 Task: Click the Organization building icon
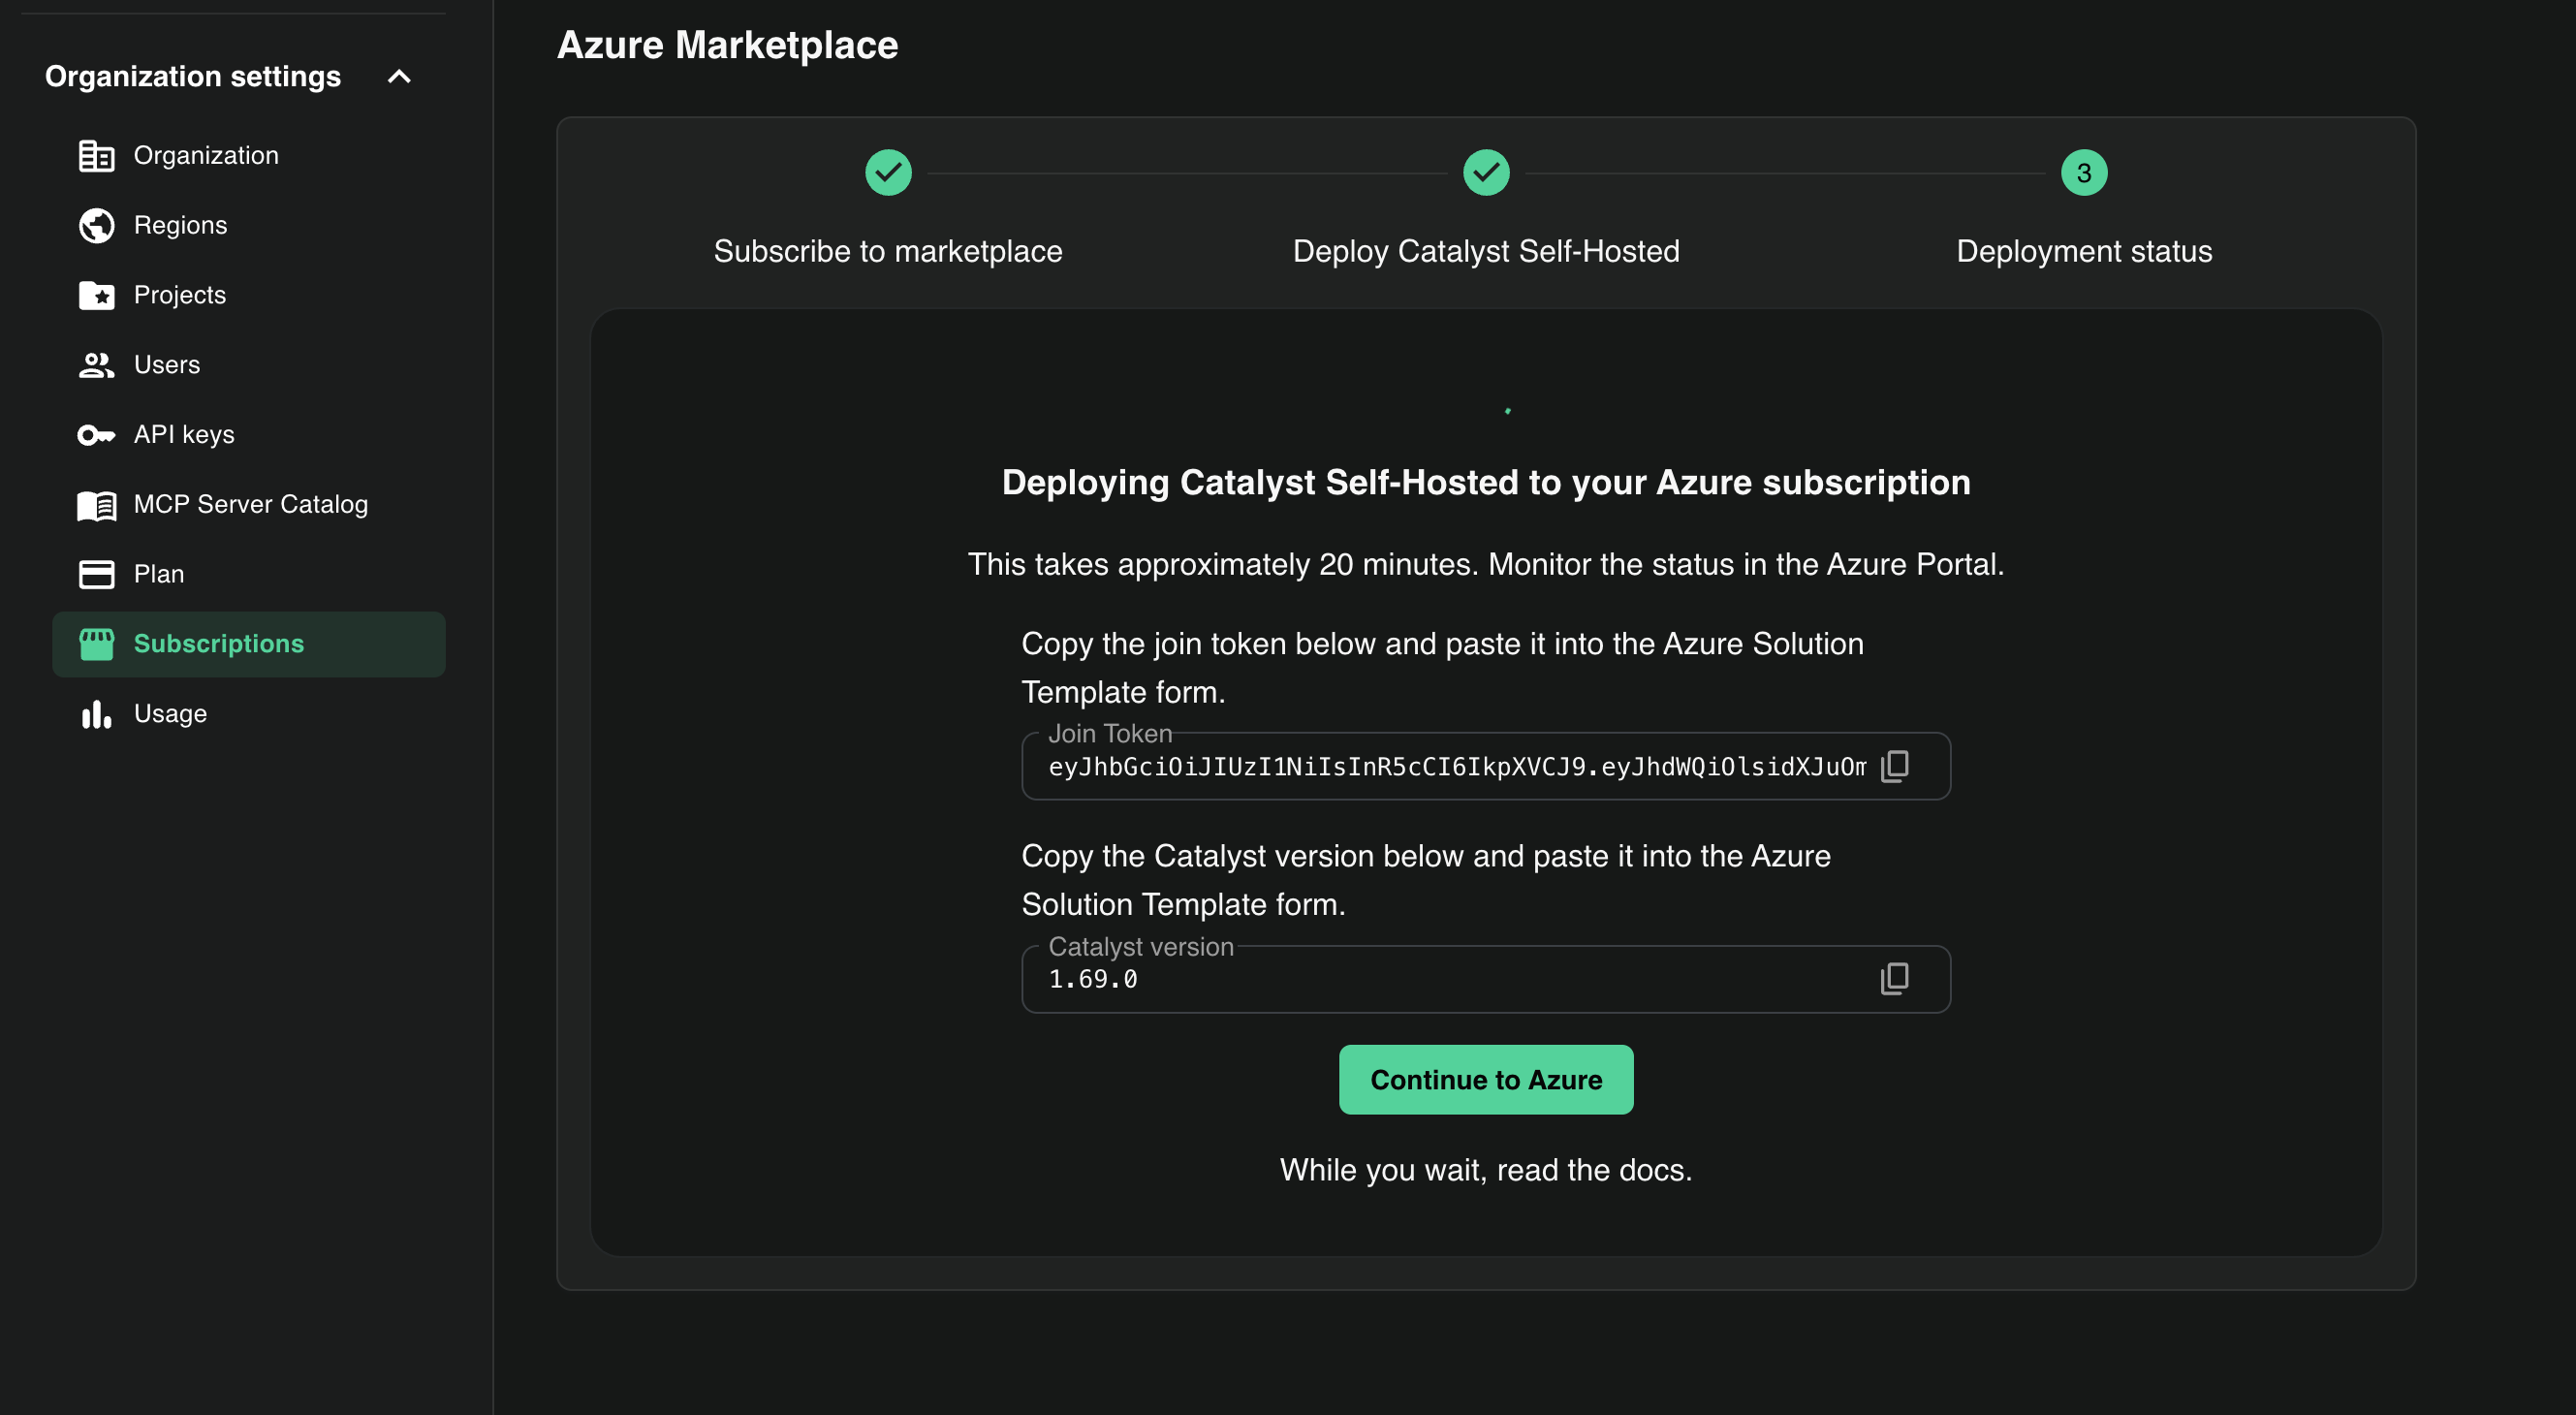96,155
